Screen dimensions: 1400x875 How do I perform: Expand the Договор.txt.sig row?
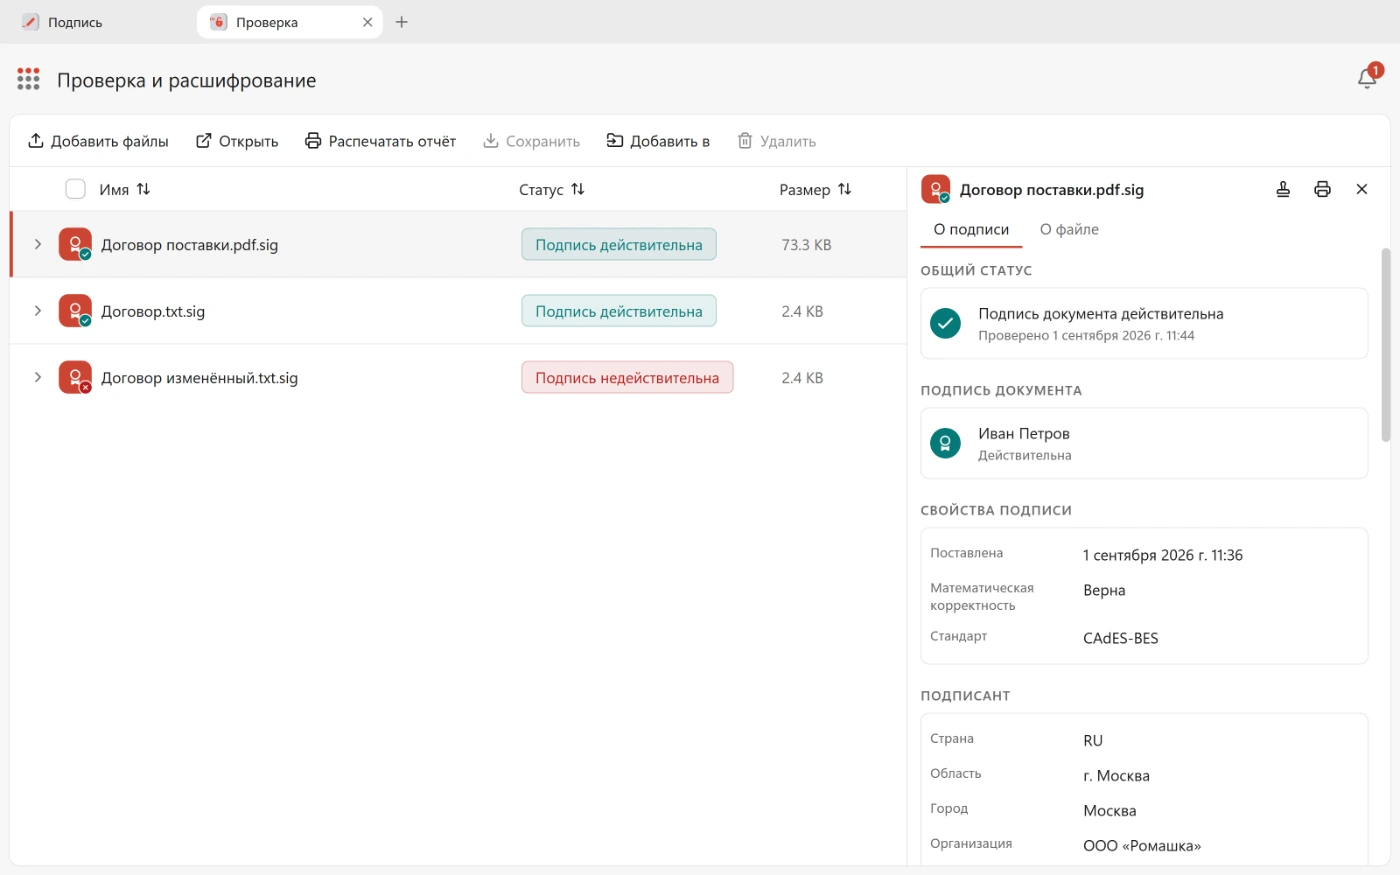tap(38, 311)
